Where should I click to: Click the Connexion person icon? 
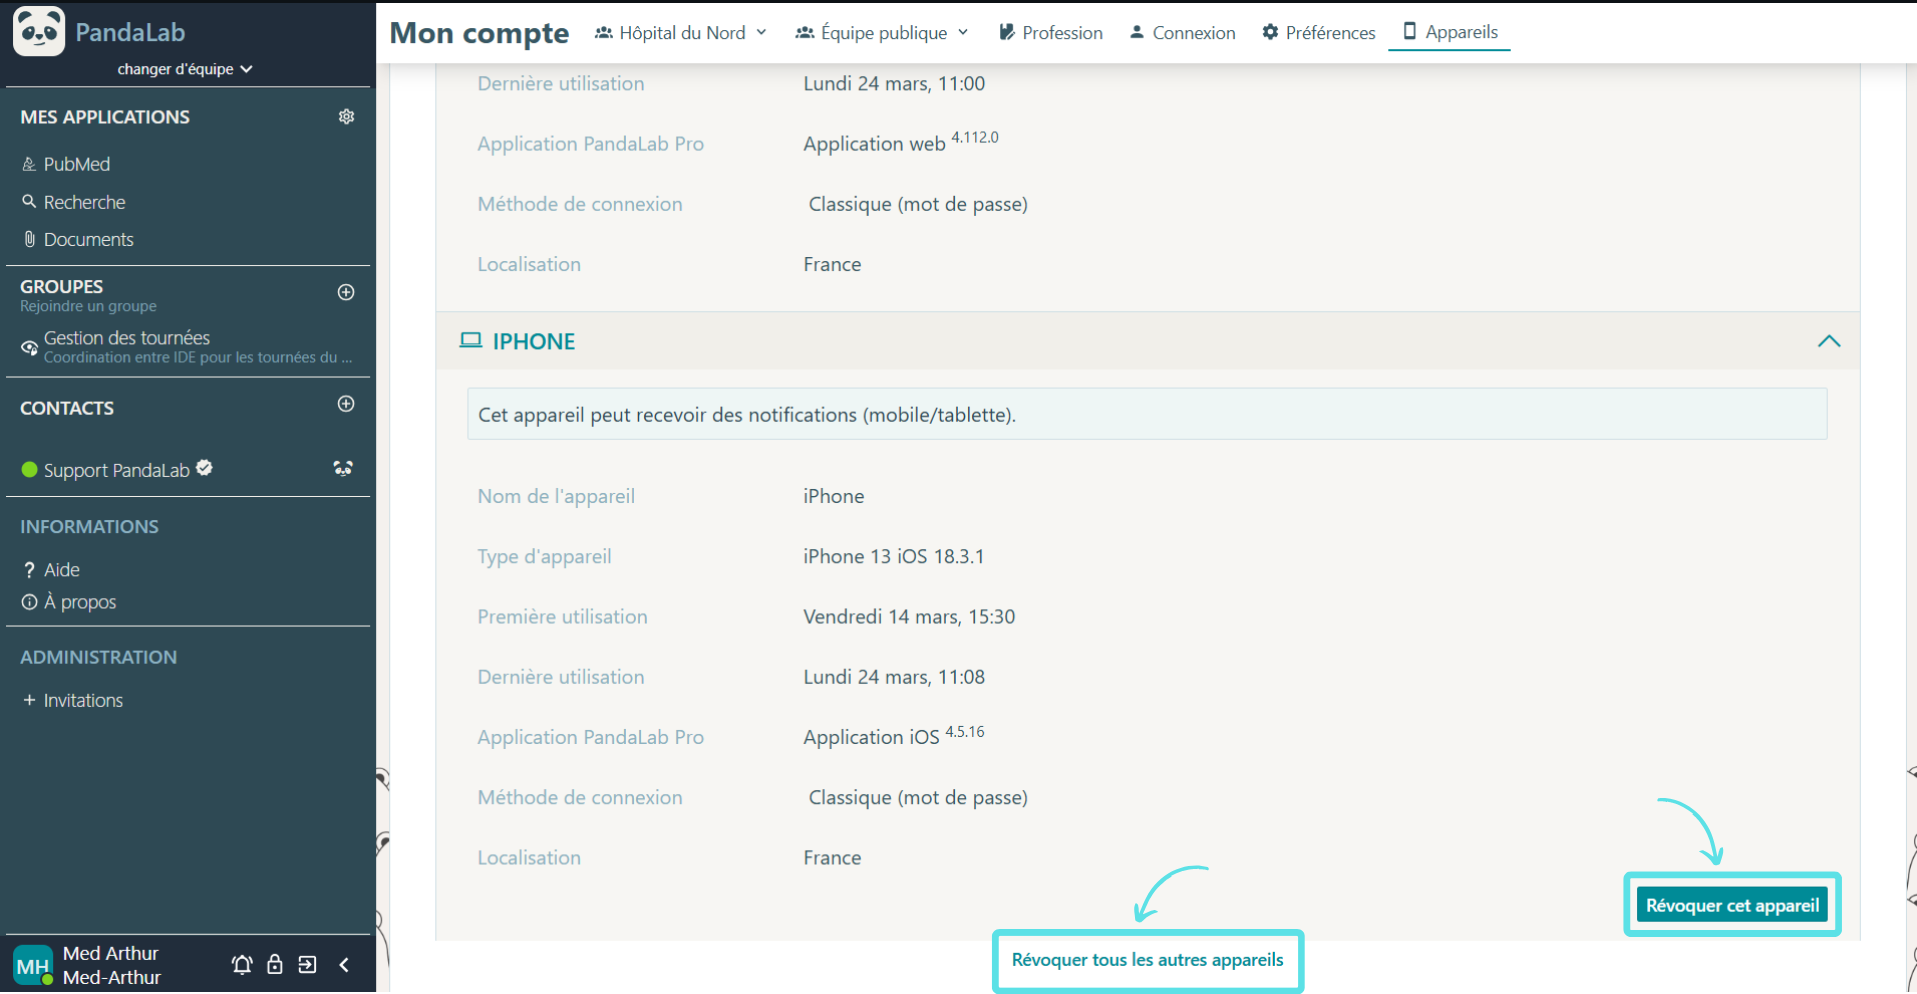(x=1137, y=32)
